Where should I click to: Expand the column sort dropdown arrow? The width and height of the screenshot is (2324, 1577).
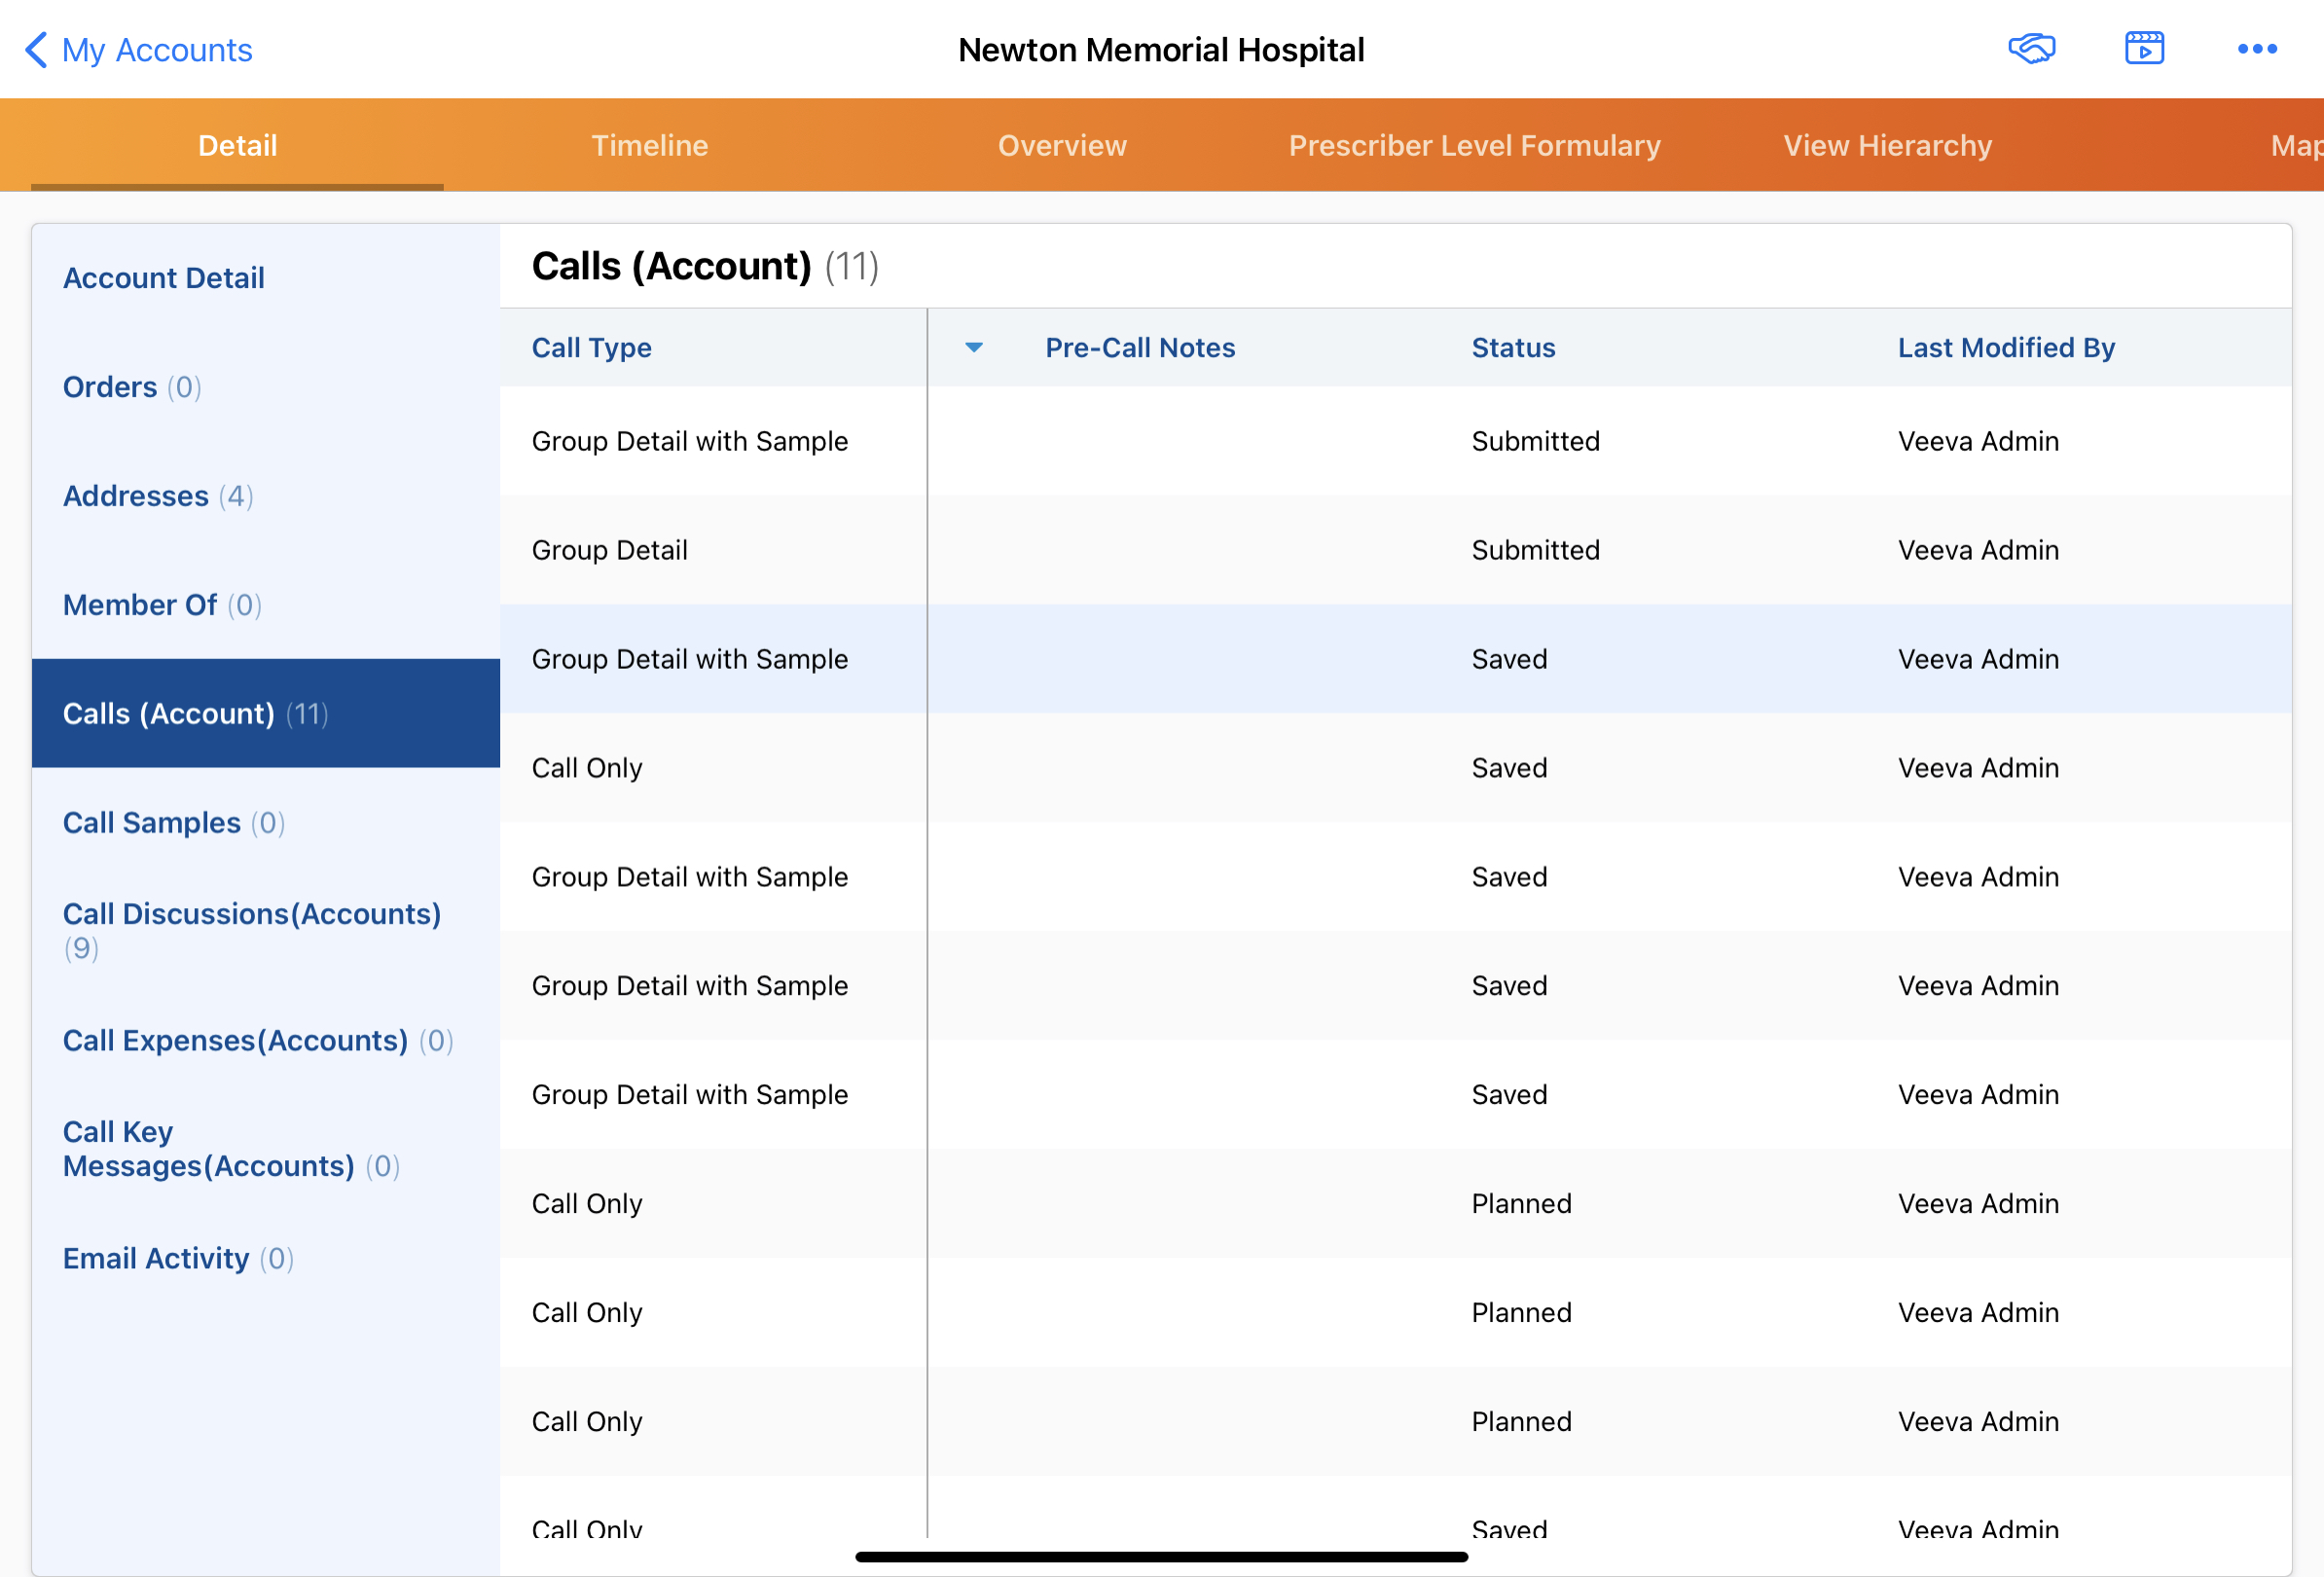[x=973, y=347]
